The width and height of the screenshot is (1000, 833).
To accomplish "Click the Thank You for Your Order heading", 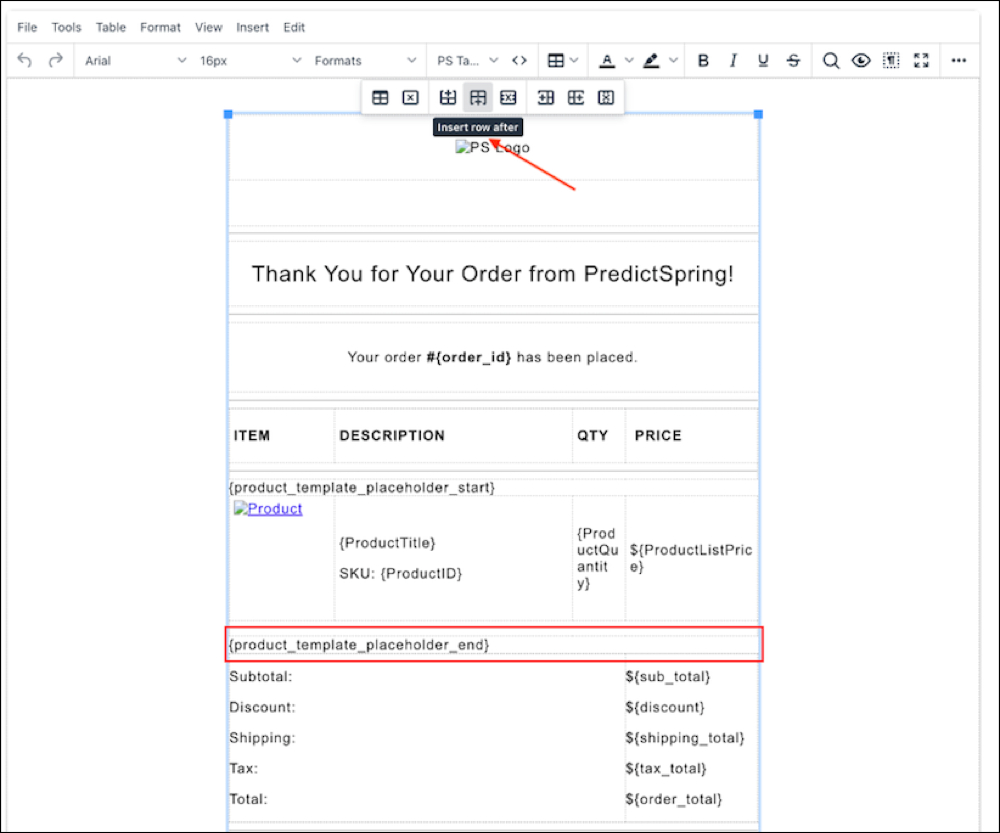I will pos(493,274).
